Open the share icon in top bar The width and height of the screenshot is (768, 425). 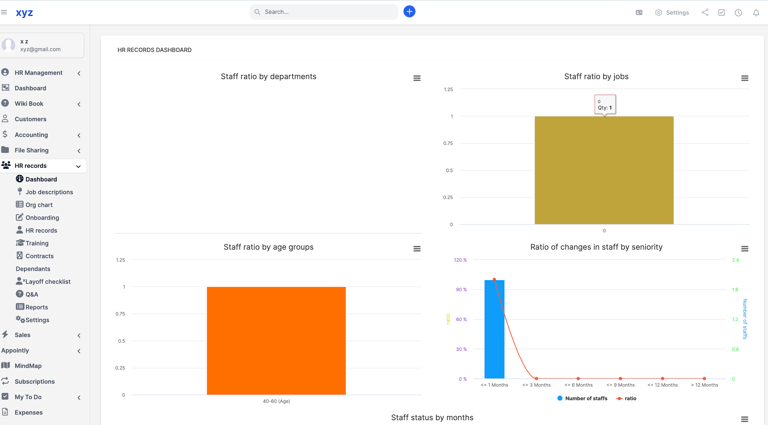pos(705,12)
